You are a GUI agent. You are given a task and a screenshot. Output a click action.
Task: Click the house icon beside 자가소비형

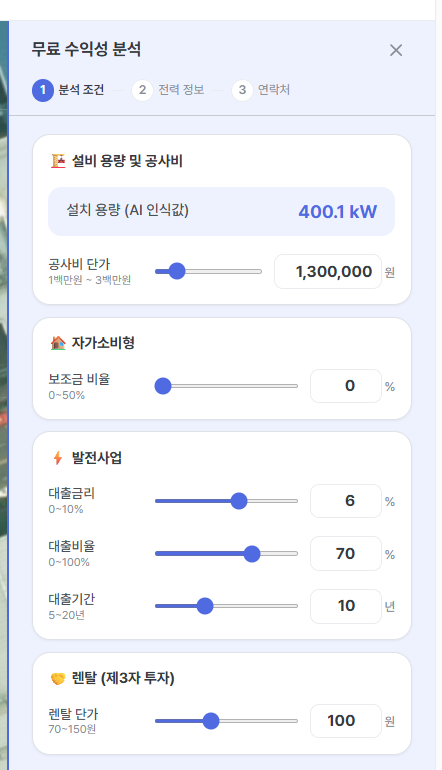pyautogui.click(x=58, y=343)
